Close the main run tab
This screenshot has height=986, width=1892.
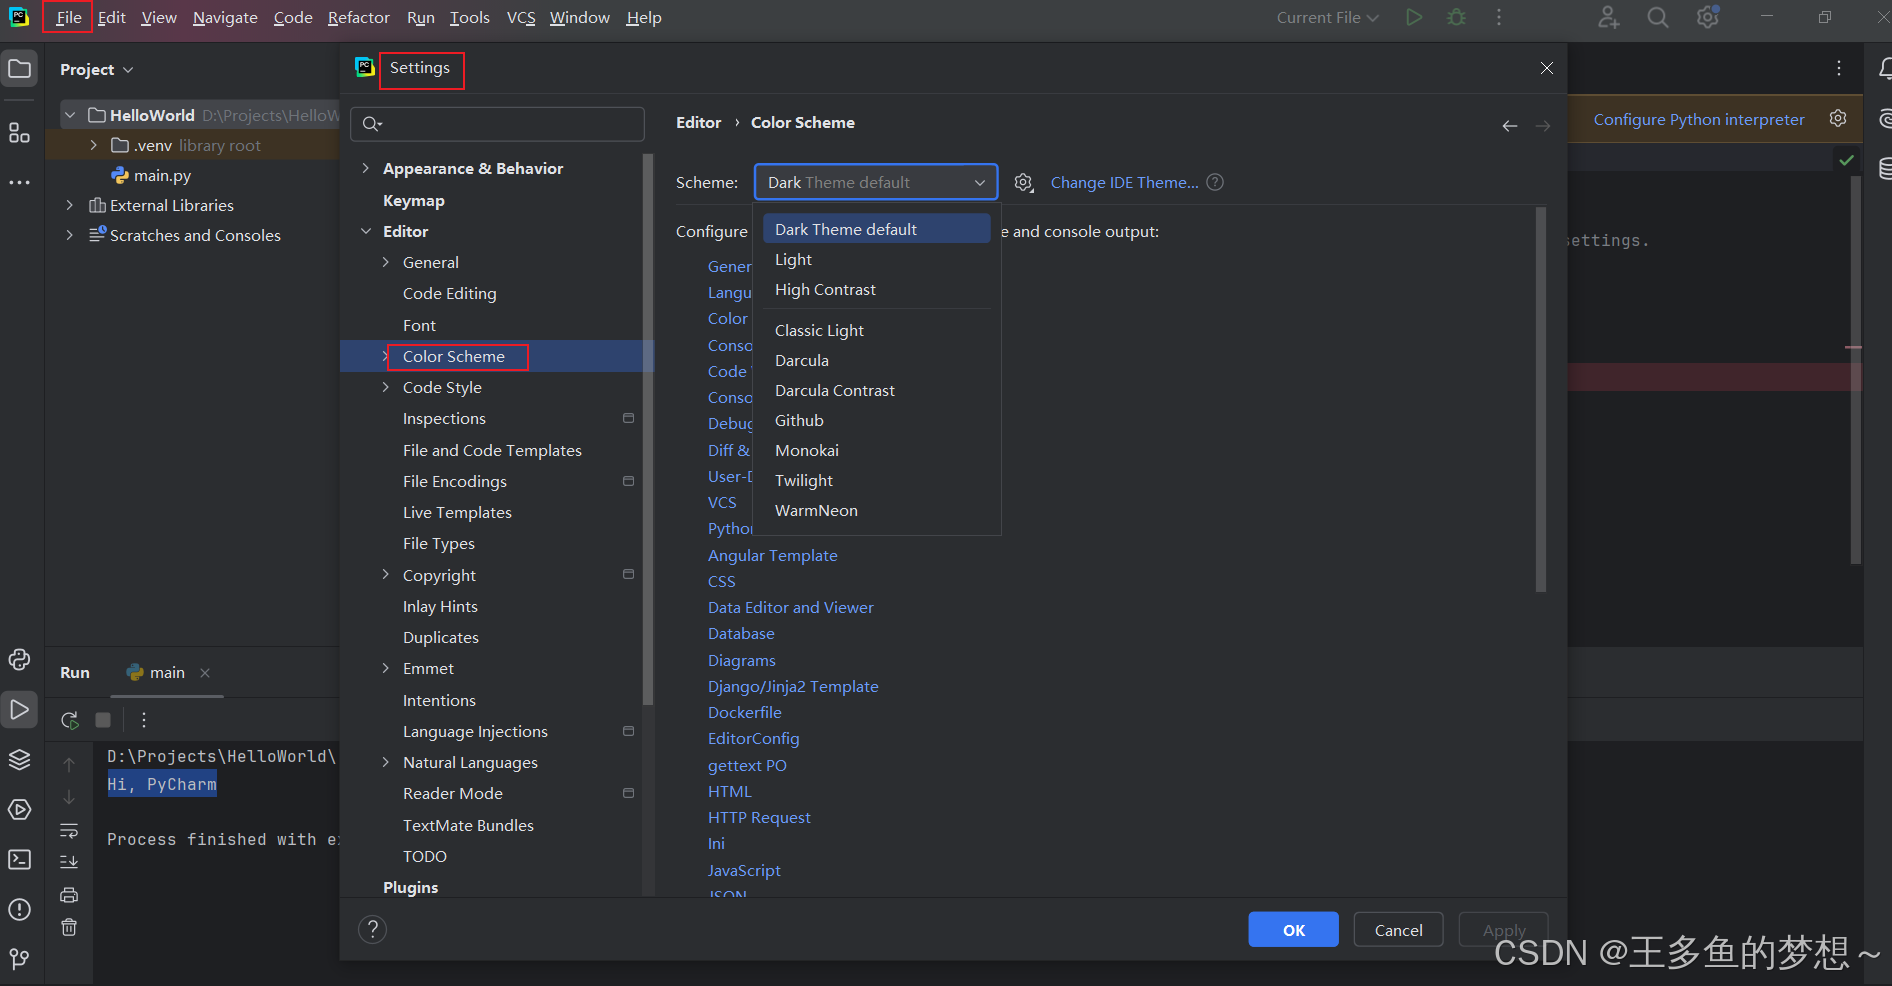pyautogui.click(x=205, y=673)
